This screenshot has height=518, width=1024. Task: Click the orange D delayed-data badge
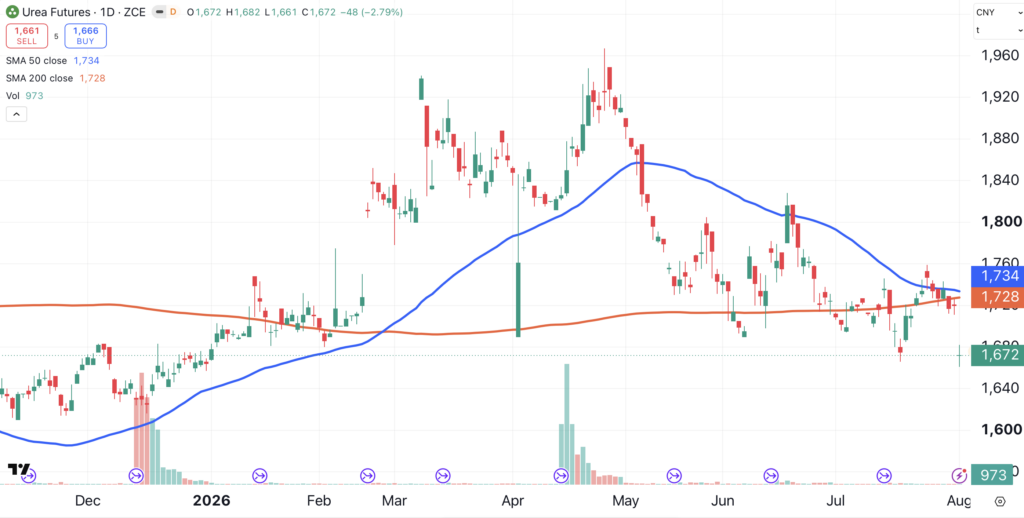[x=172, y=12]
